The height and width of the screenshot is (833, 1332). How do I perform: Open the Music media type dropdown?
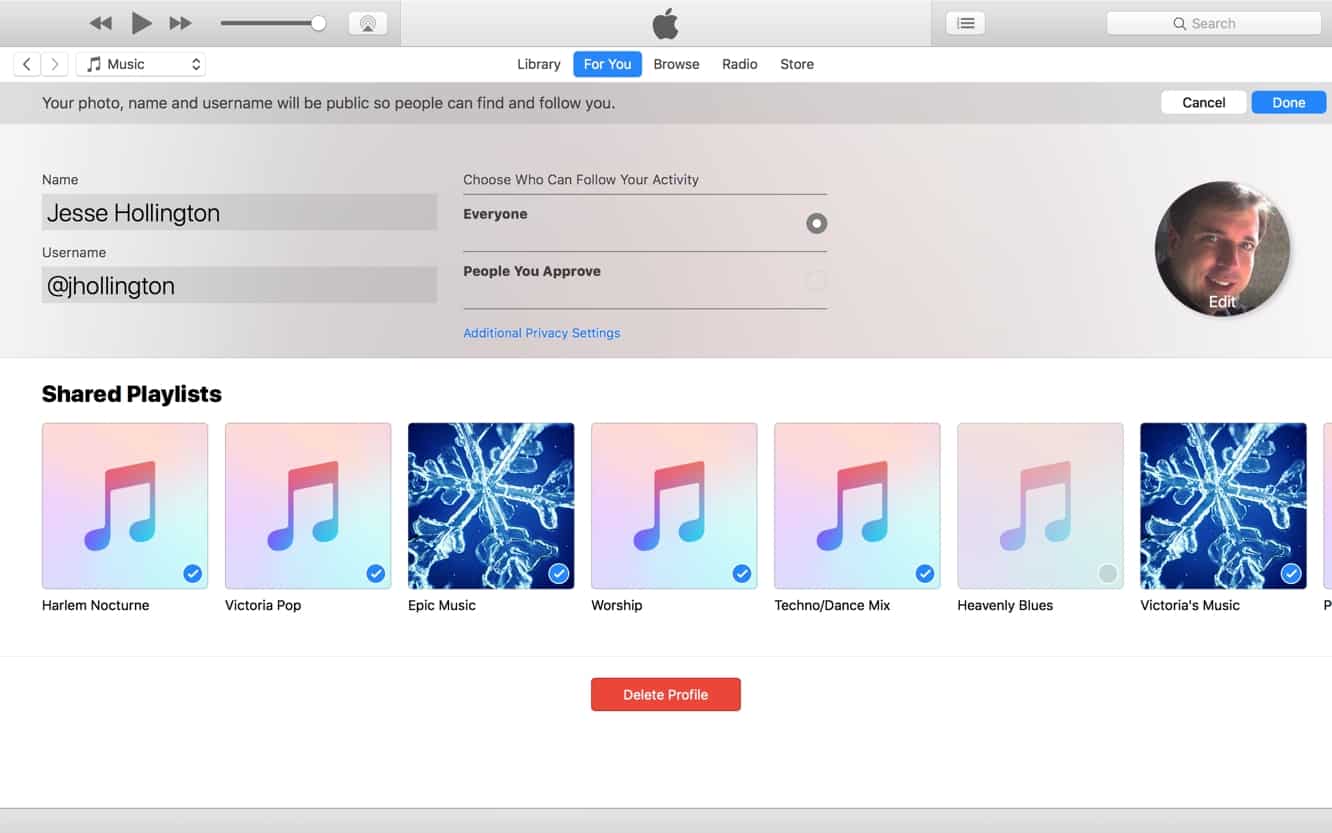coord(141,64)
